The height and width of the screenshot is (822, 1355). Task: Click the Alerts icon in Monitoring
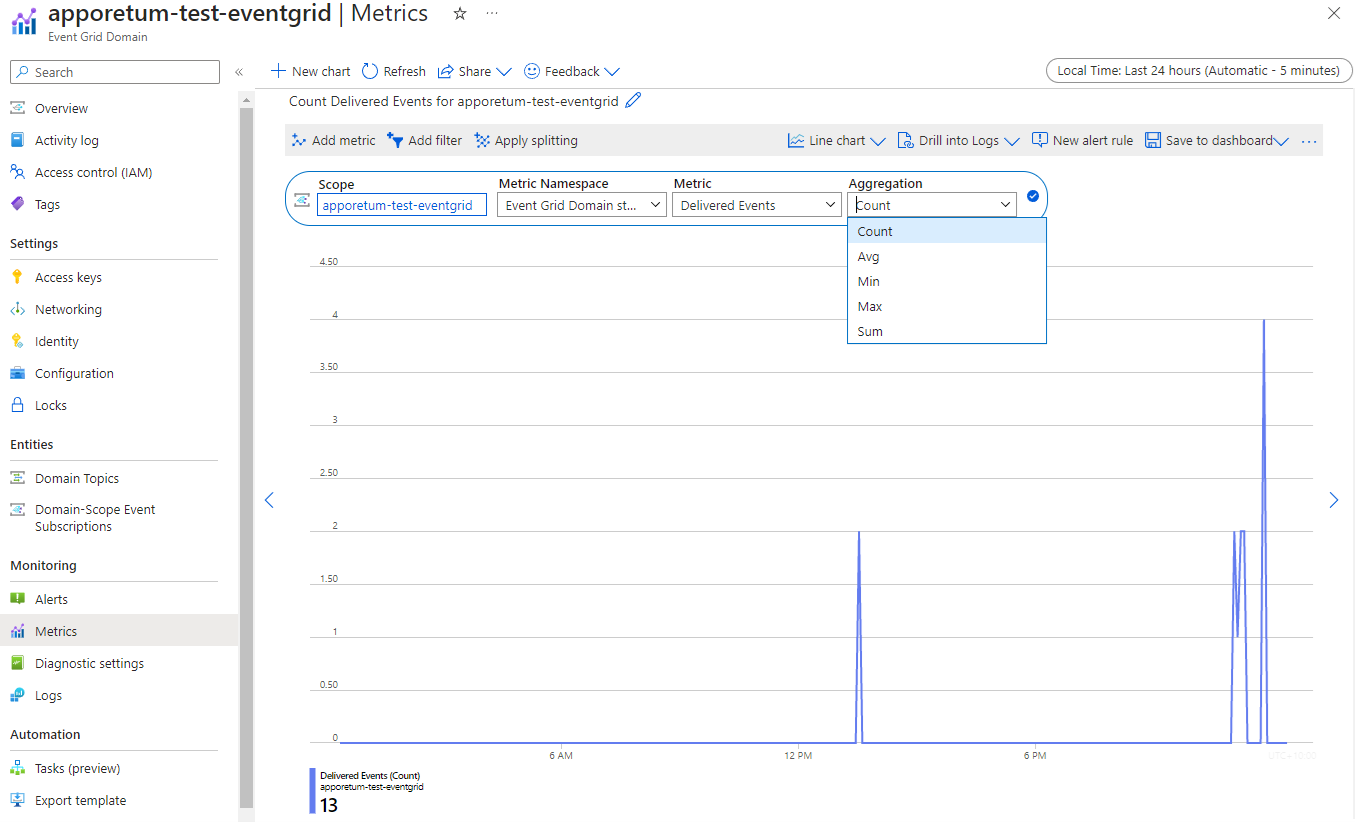[17, 599]
